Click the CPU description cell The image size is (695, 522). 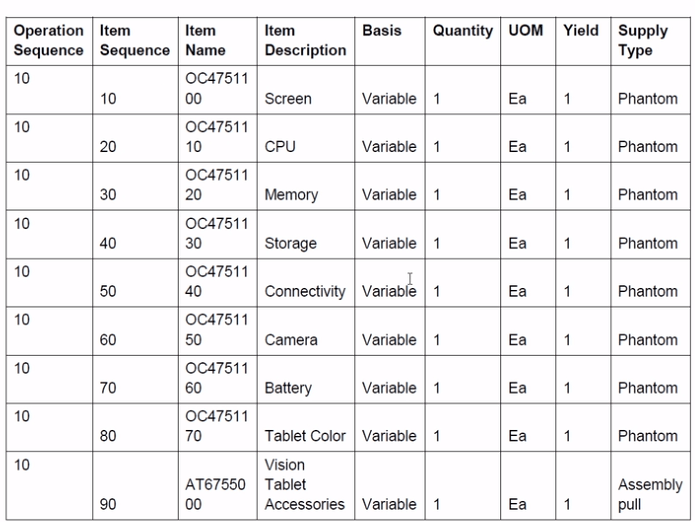point(279,147)
